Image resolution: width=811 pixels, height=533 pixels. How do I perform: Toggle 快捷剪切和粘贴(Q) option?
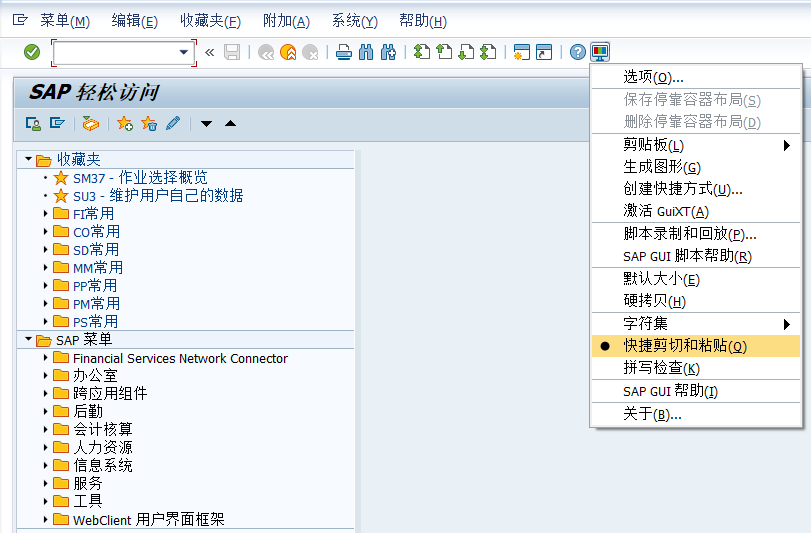[x=696, y=346]
